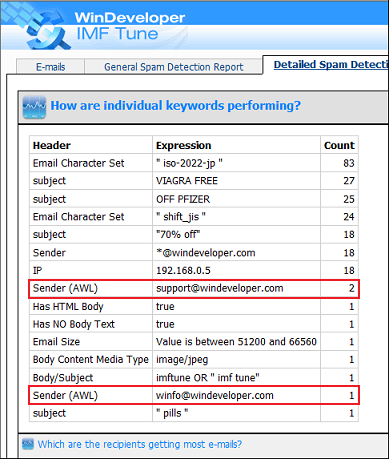Image resolution: width=389 pixels, height=459 pixels.
Task: Click the WinDeveloper title text in banner
Action: click(x=130, y=17)
